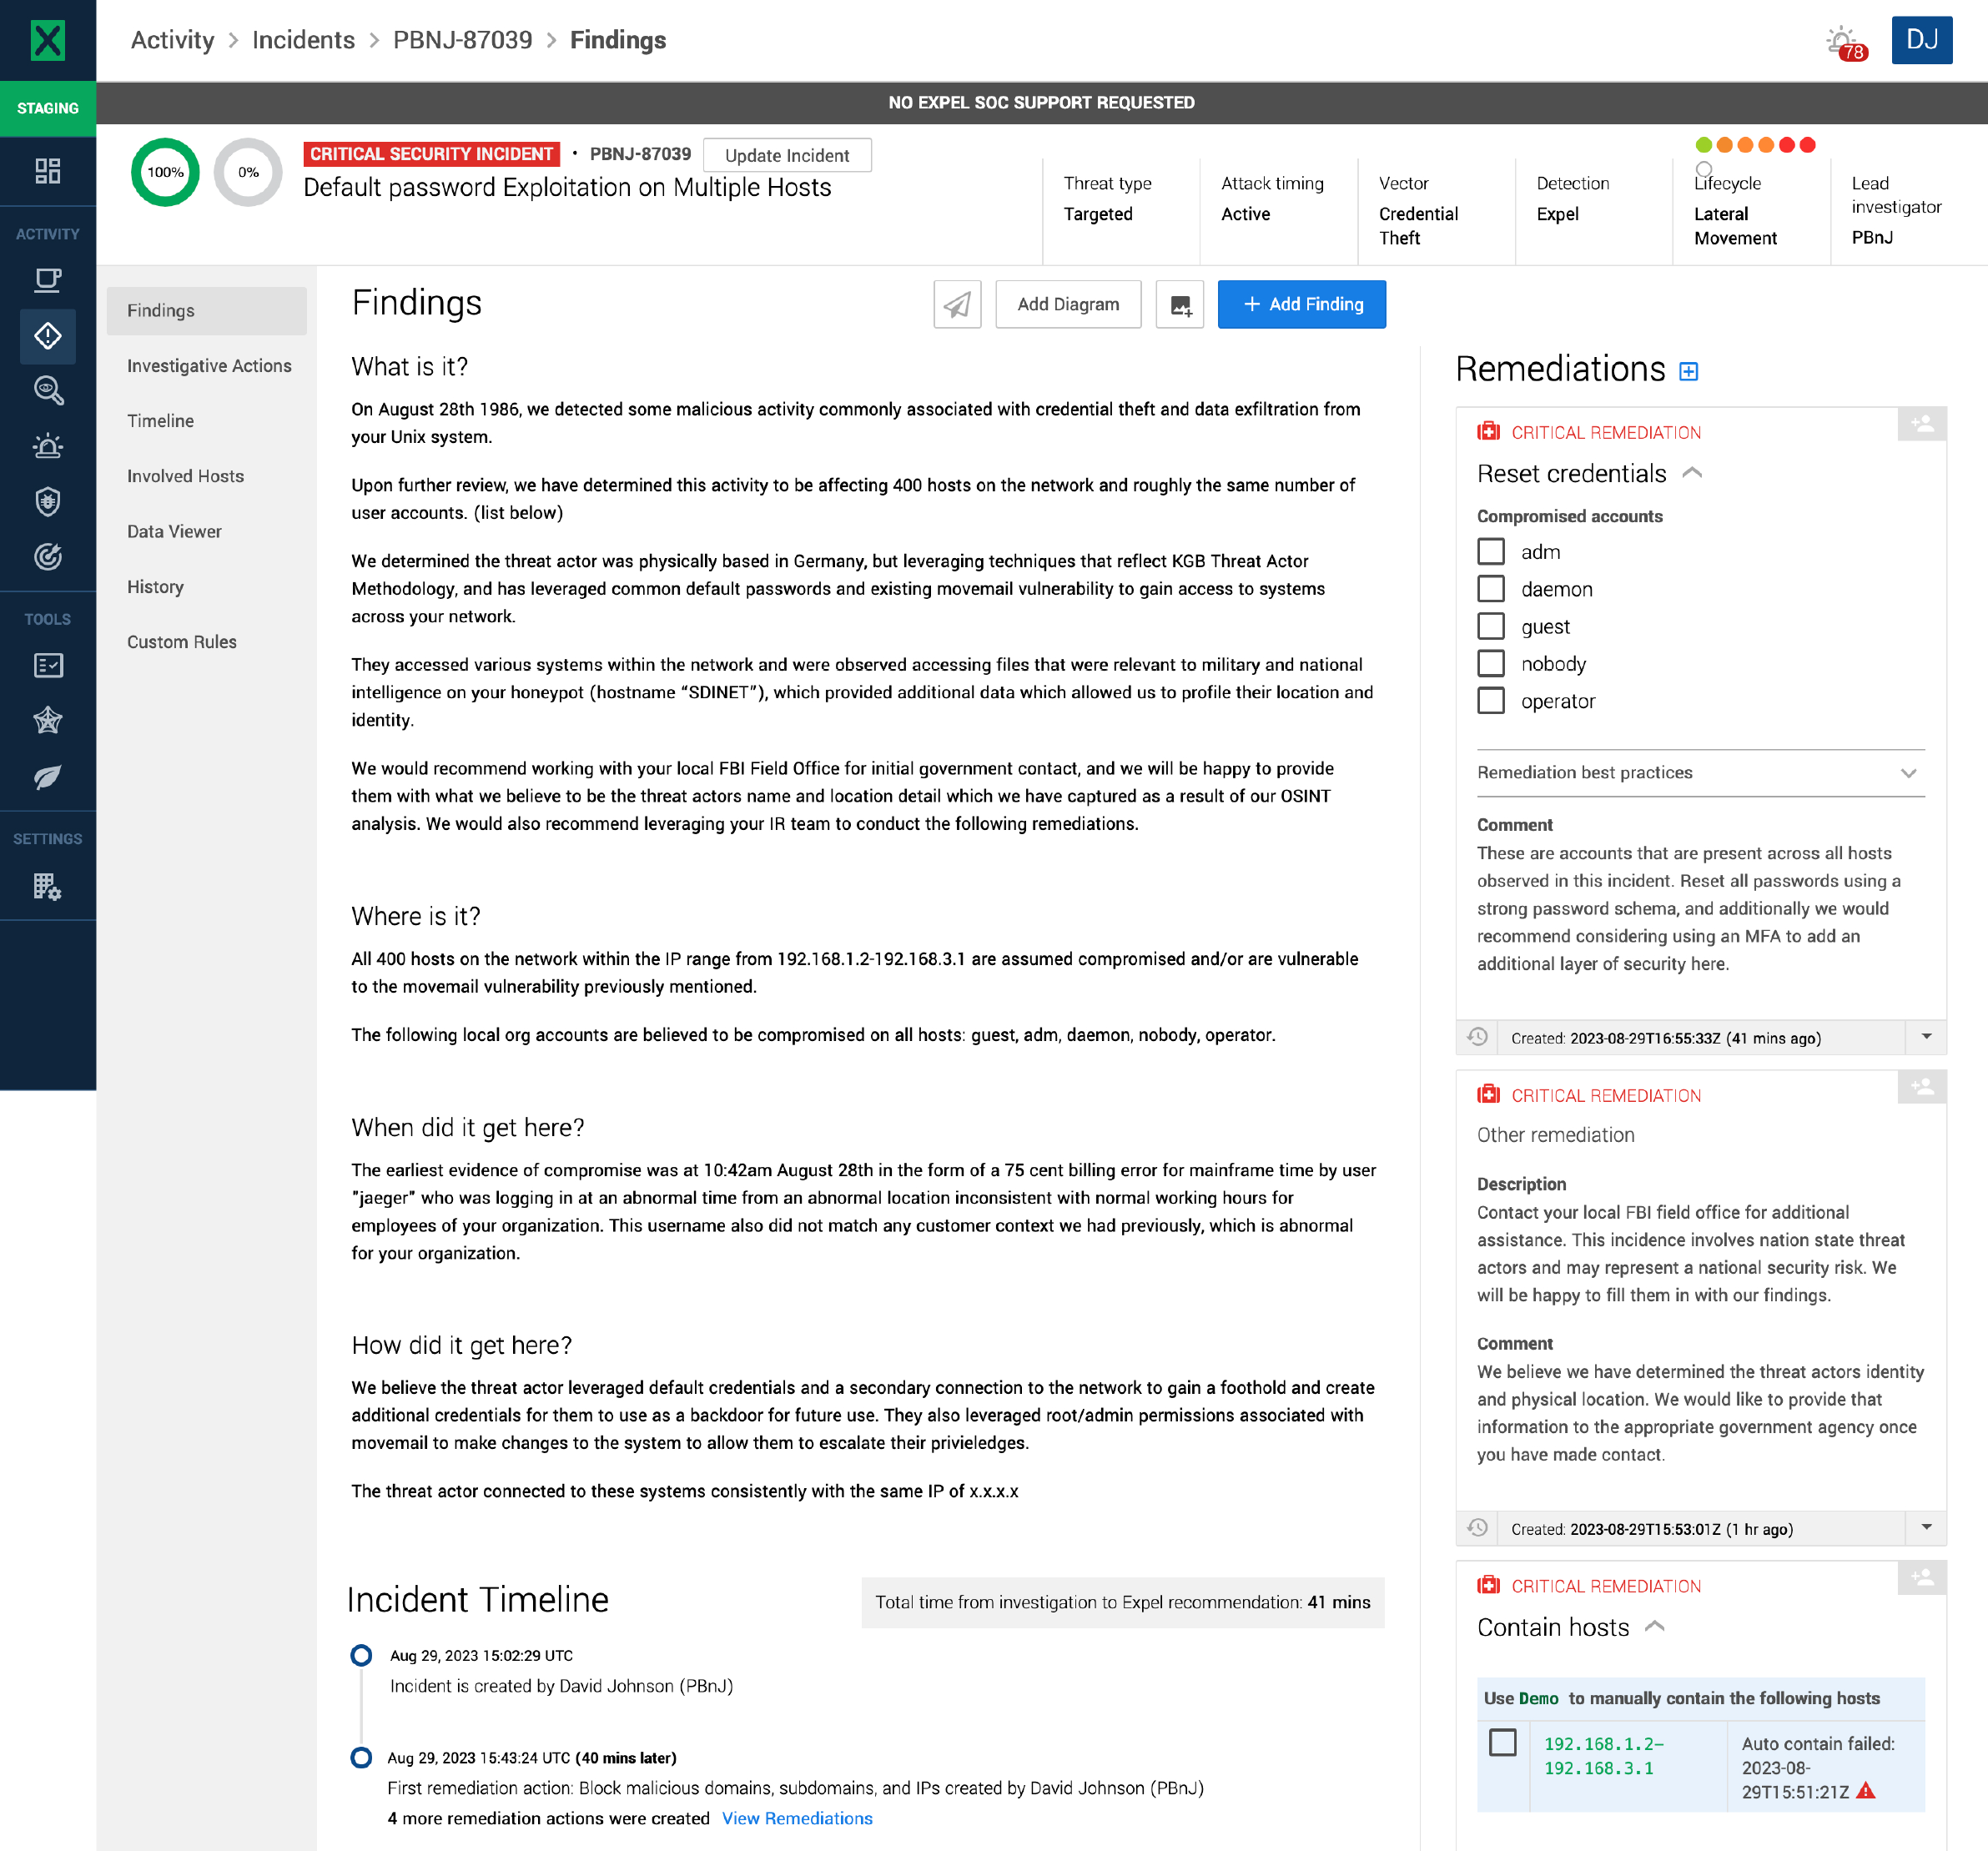Check the 192.168.1.2-192.168.3.1 host checkbox
This screenshot has width=1988, height=1851.
[1503, 1742]
